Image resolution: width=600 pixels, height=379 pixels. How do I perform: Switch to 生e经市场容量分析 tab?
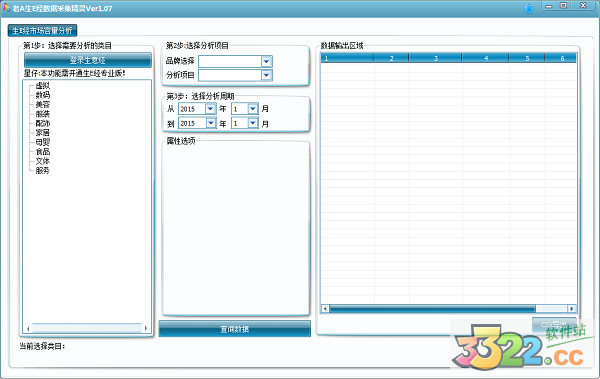coord(42,31)
